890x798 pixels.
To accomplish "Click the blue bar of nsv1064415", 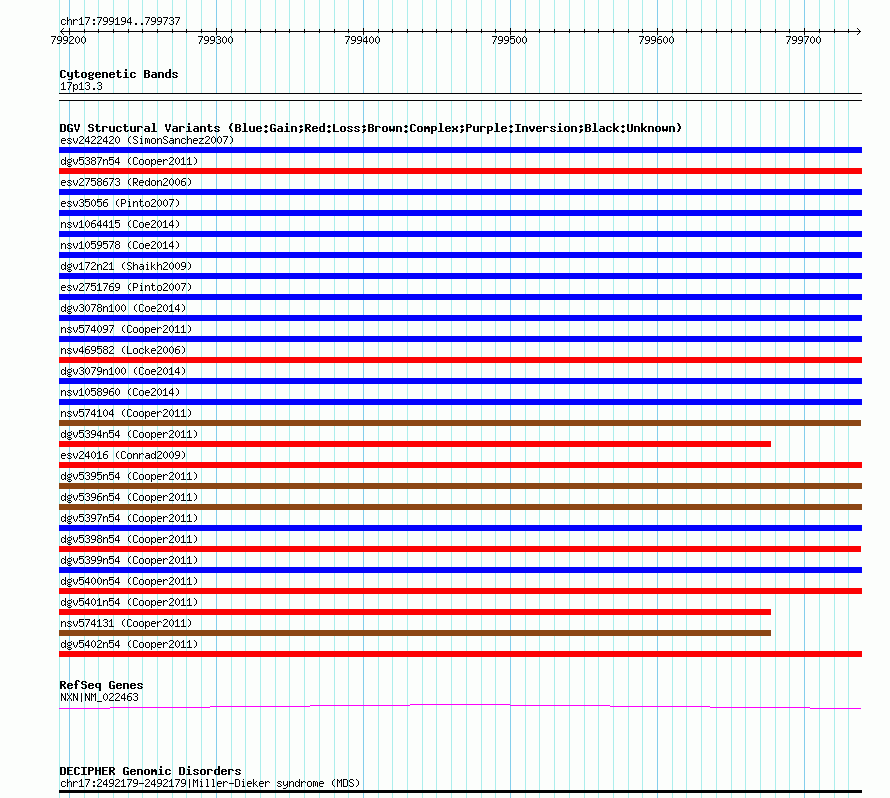I will 460,234.
